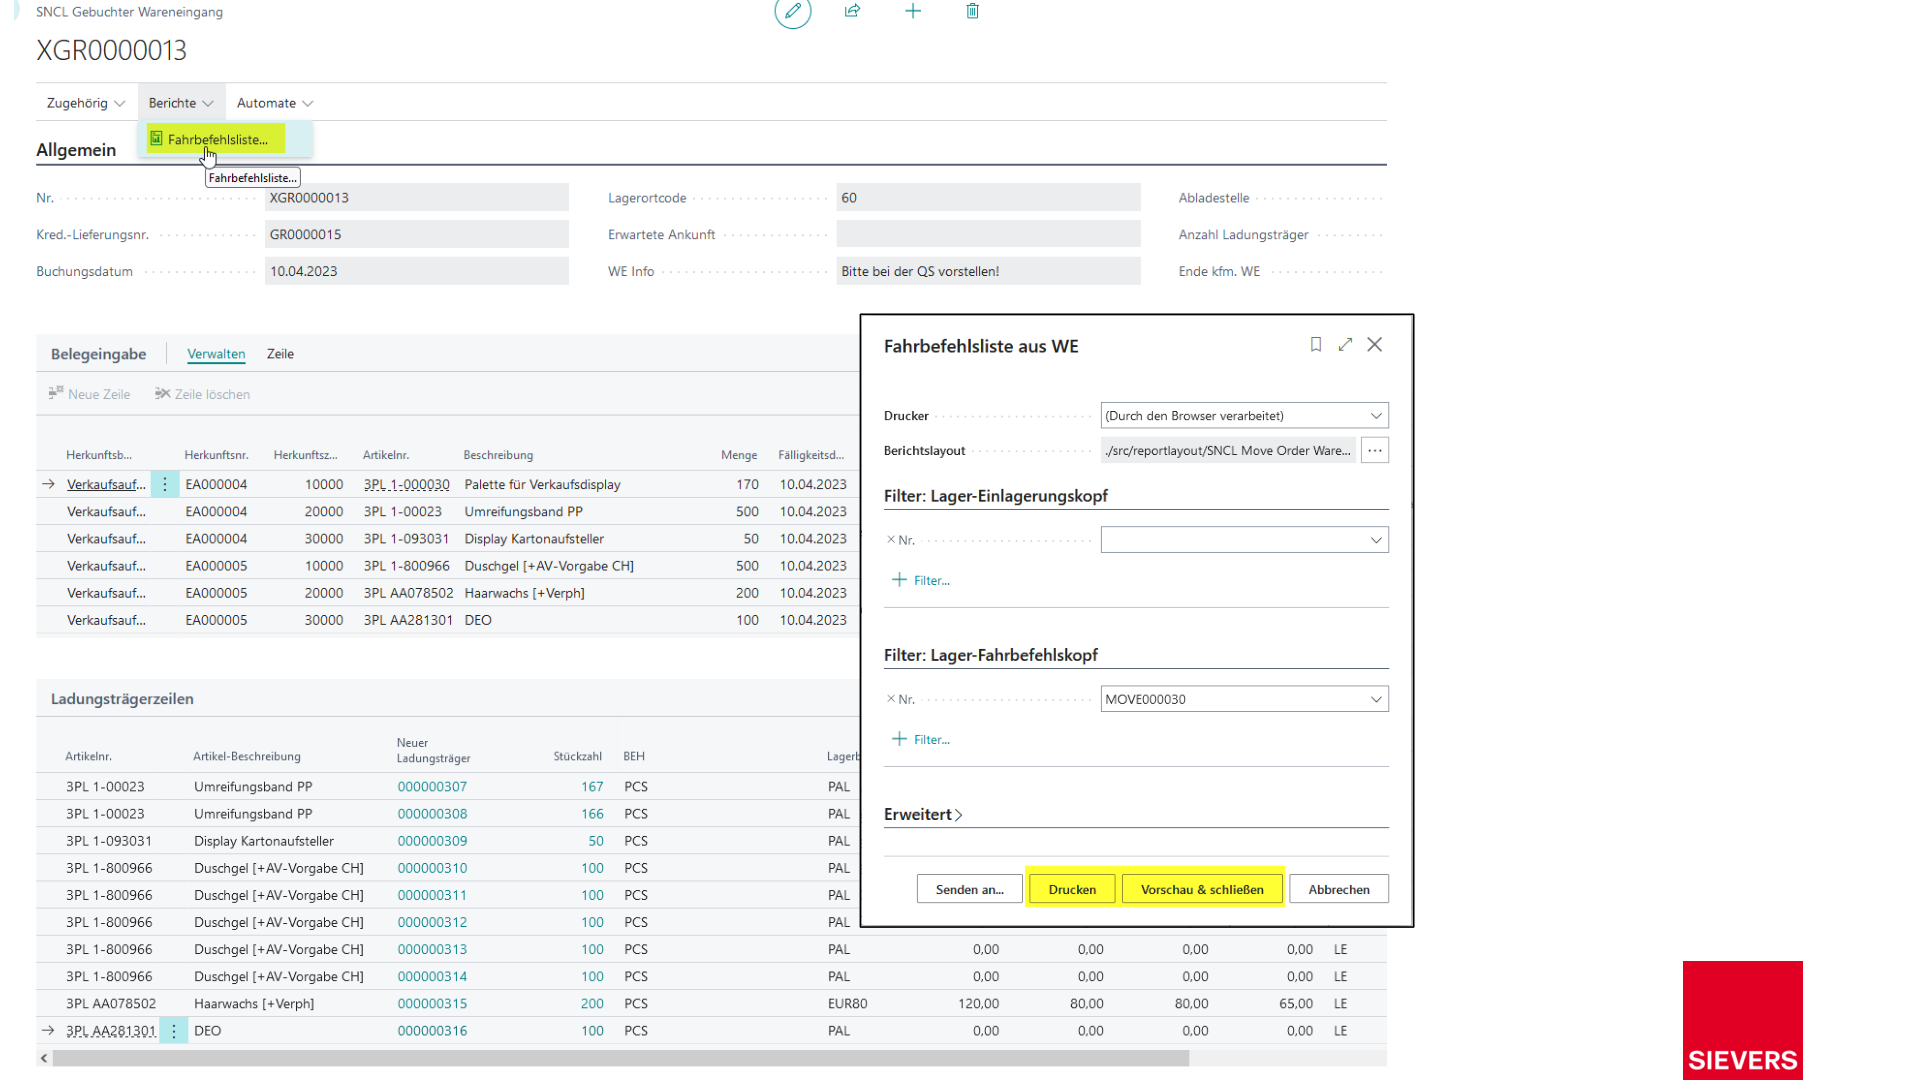Image resolution: width=1920 pixels, height=1080 pixels.
Task: Click Berichtslayout path field
Action: click(1228, 451)
